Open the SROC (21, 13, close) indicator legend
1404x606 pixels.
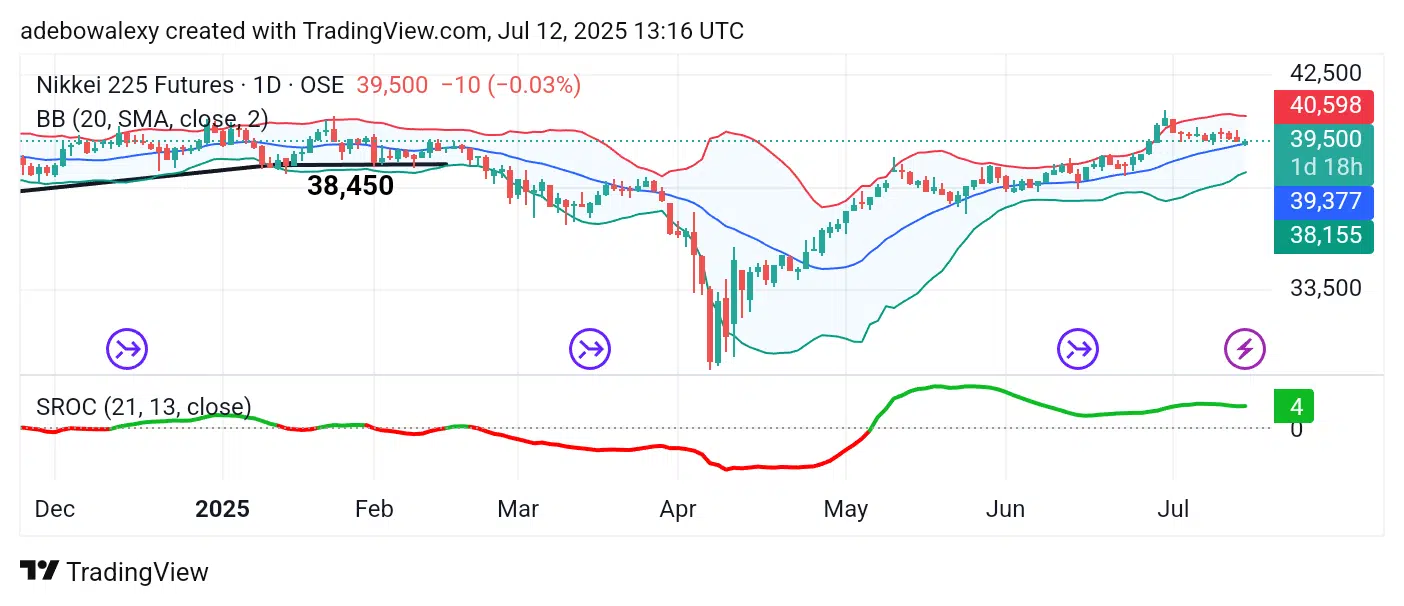click(x=144, y=407)
